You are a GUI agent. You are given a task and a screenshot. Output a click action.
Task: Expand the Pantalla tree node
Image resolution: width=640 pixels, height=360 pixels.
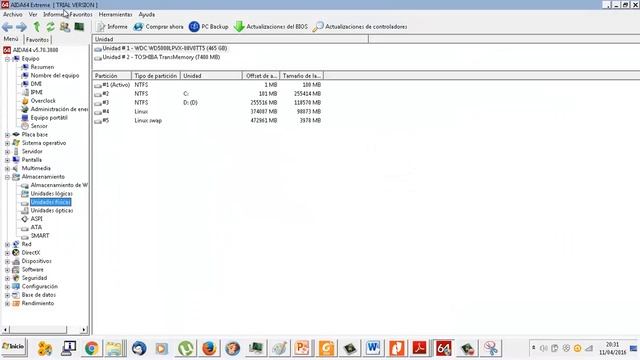point(7,160)
